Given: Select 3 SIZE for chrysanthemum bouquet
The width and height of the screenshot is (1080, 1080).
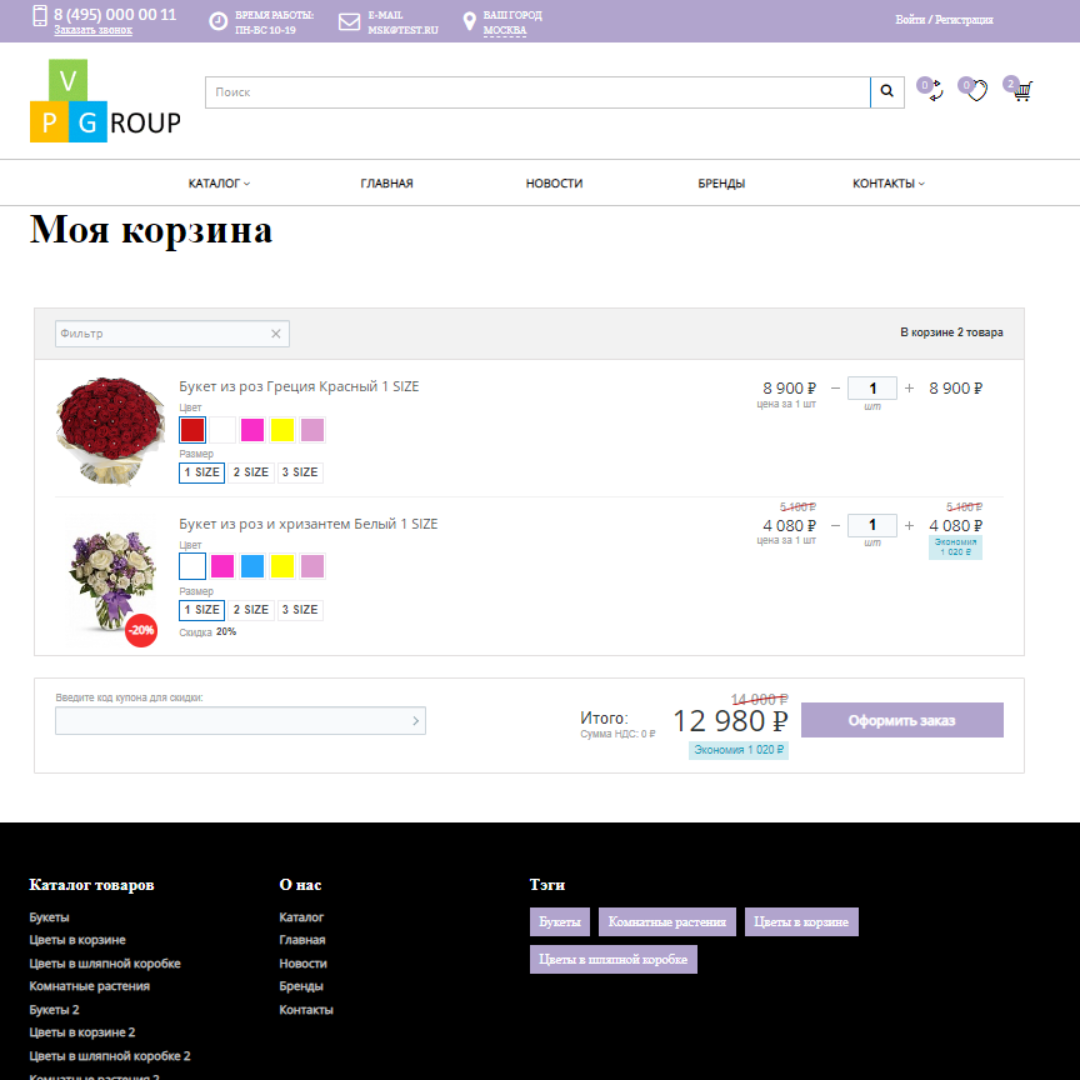Looking at the screenshot, I should click(300, 610).
